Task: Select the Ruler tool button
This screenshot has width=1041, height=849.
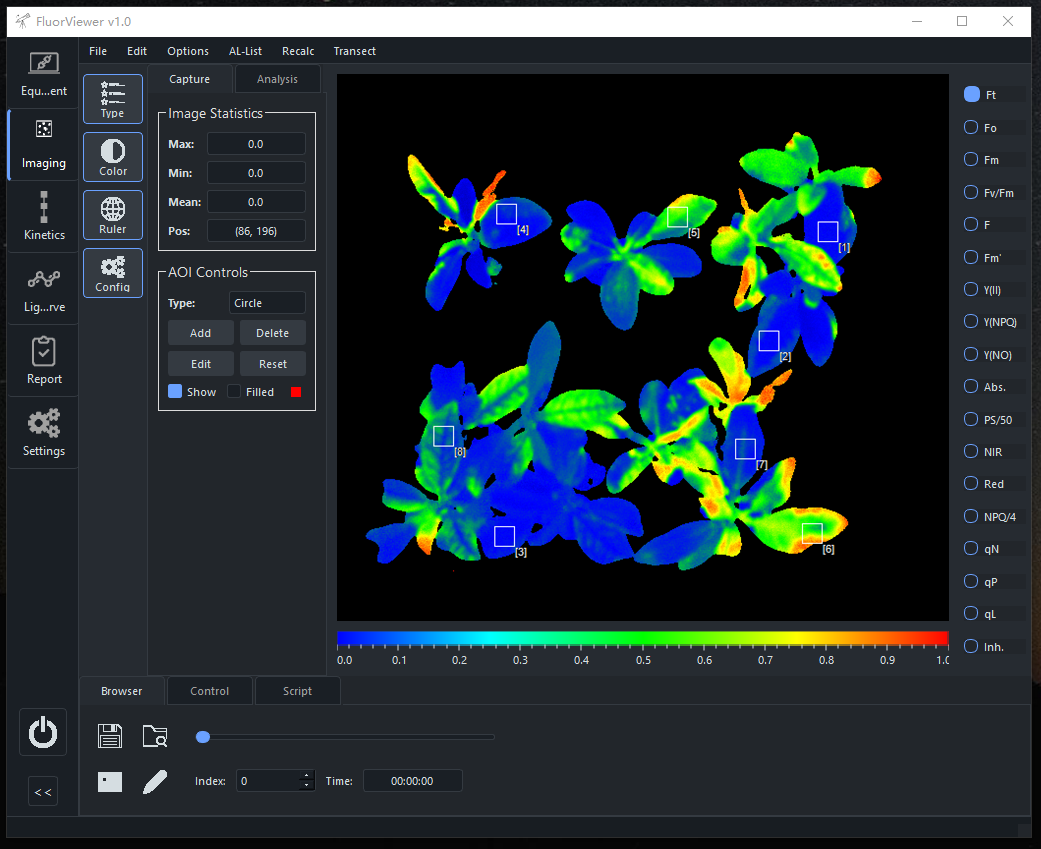Action: [113, 215]
